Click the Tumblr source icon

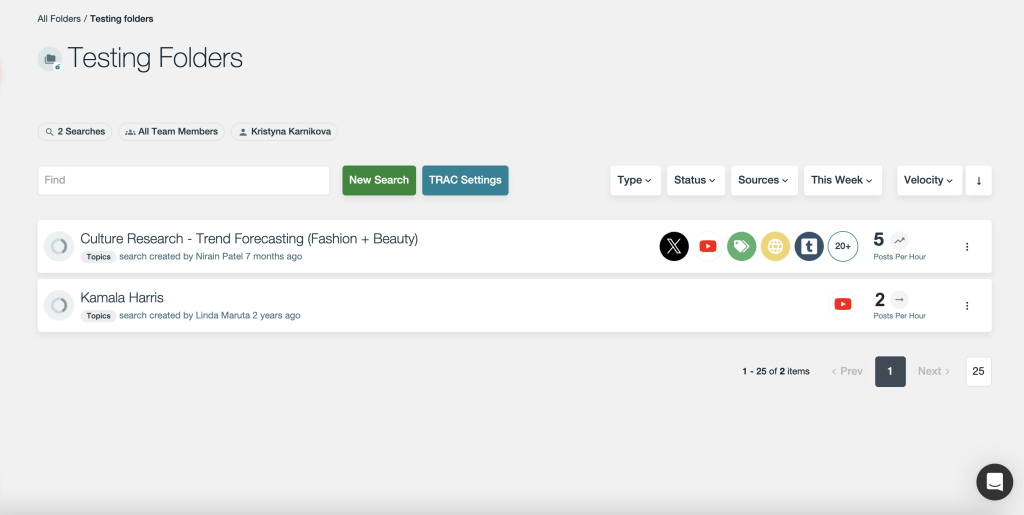(x=809, y=246)
